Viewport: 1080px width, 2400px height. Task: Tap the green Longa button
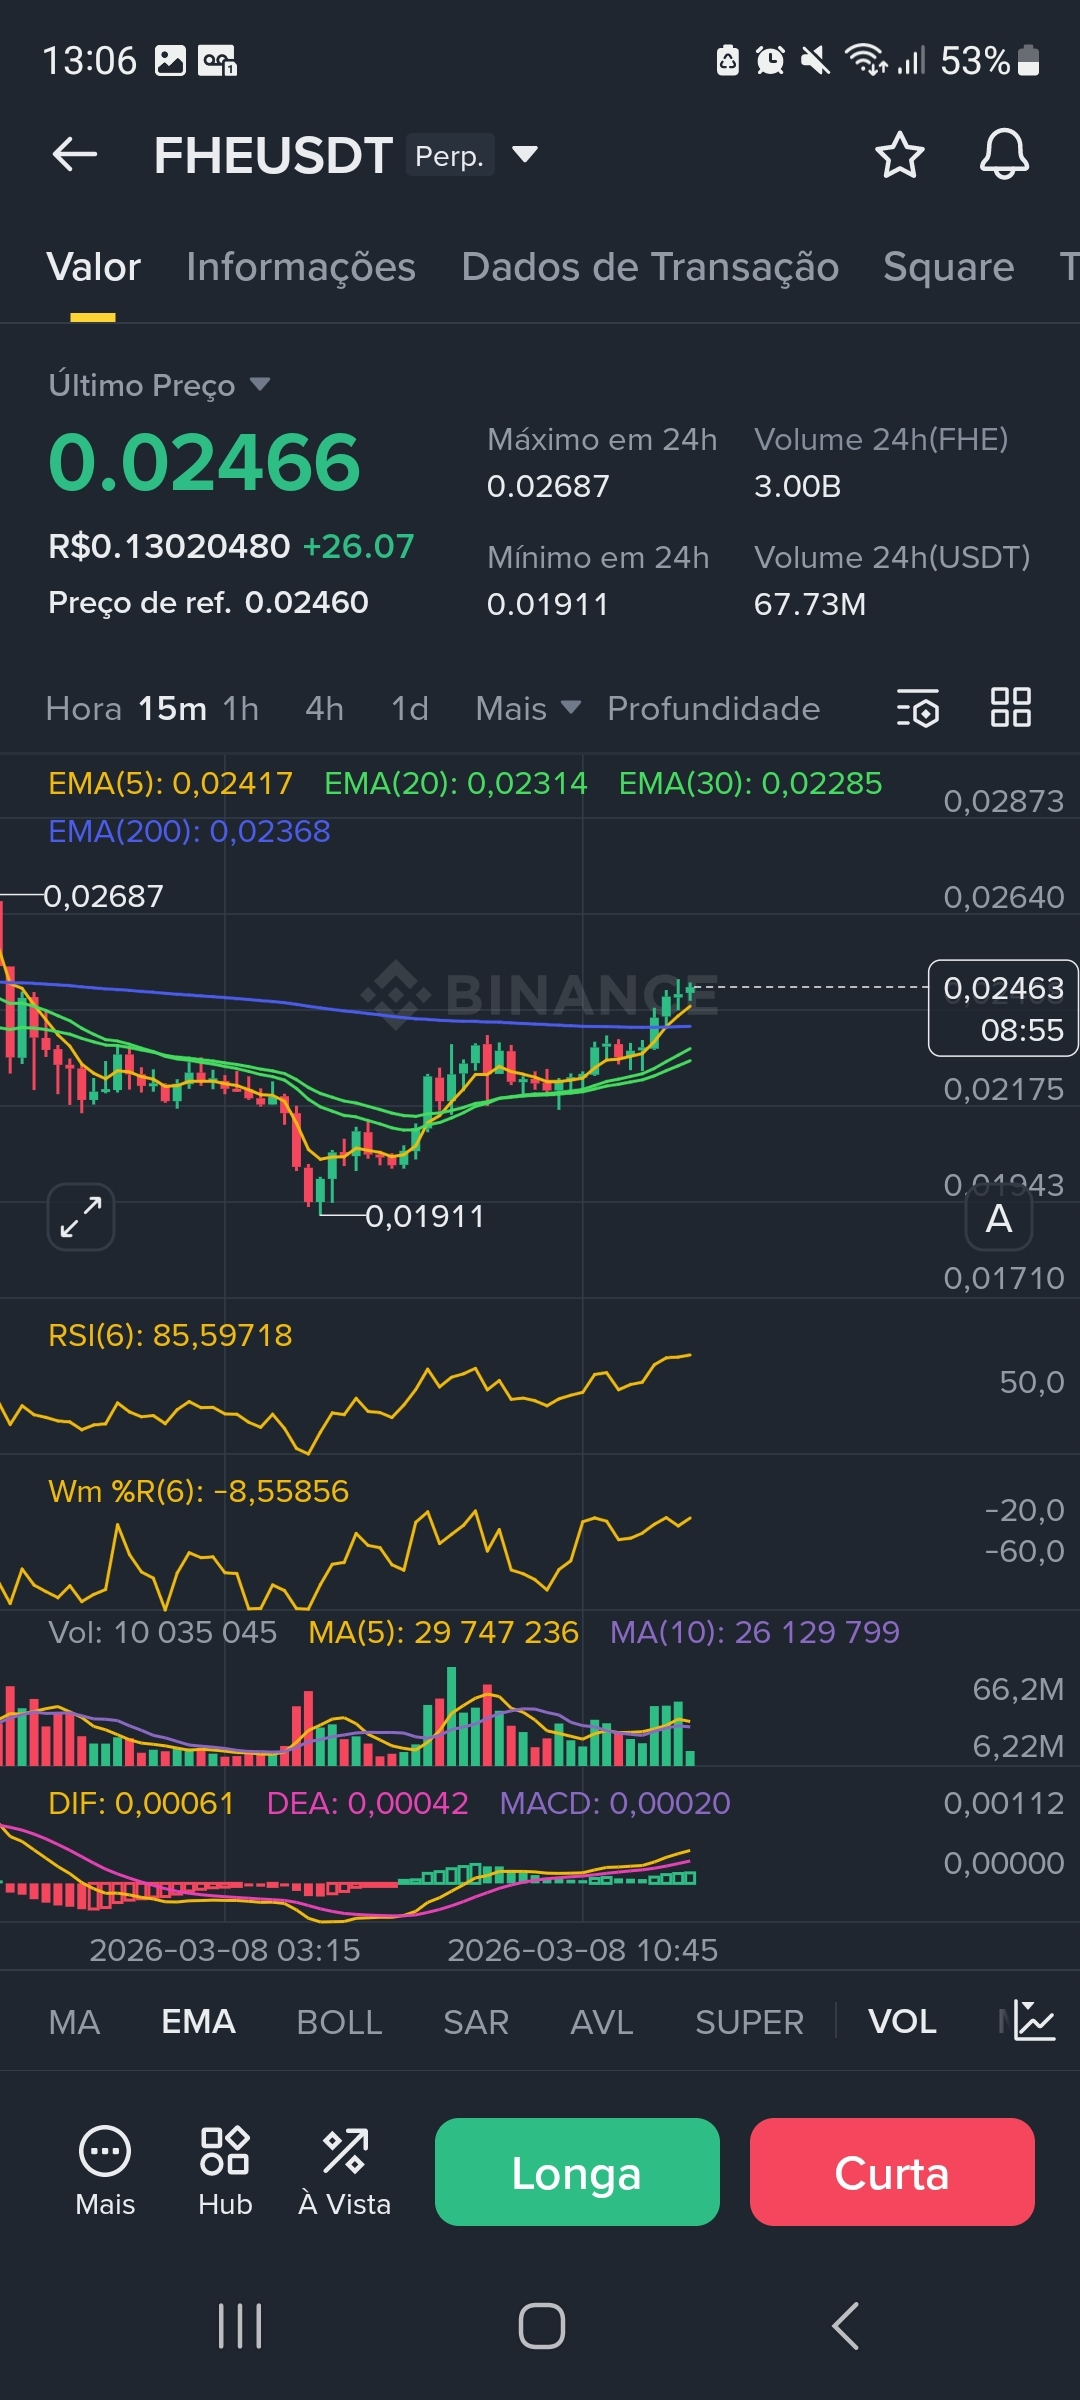point(577,2172)
